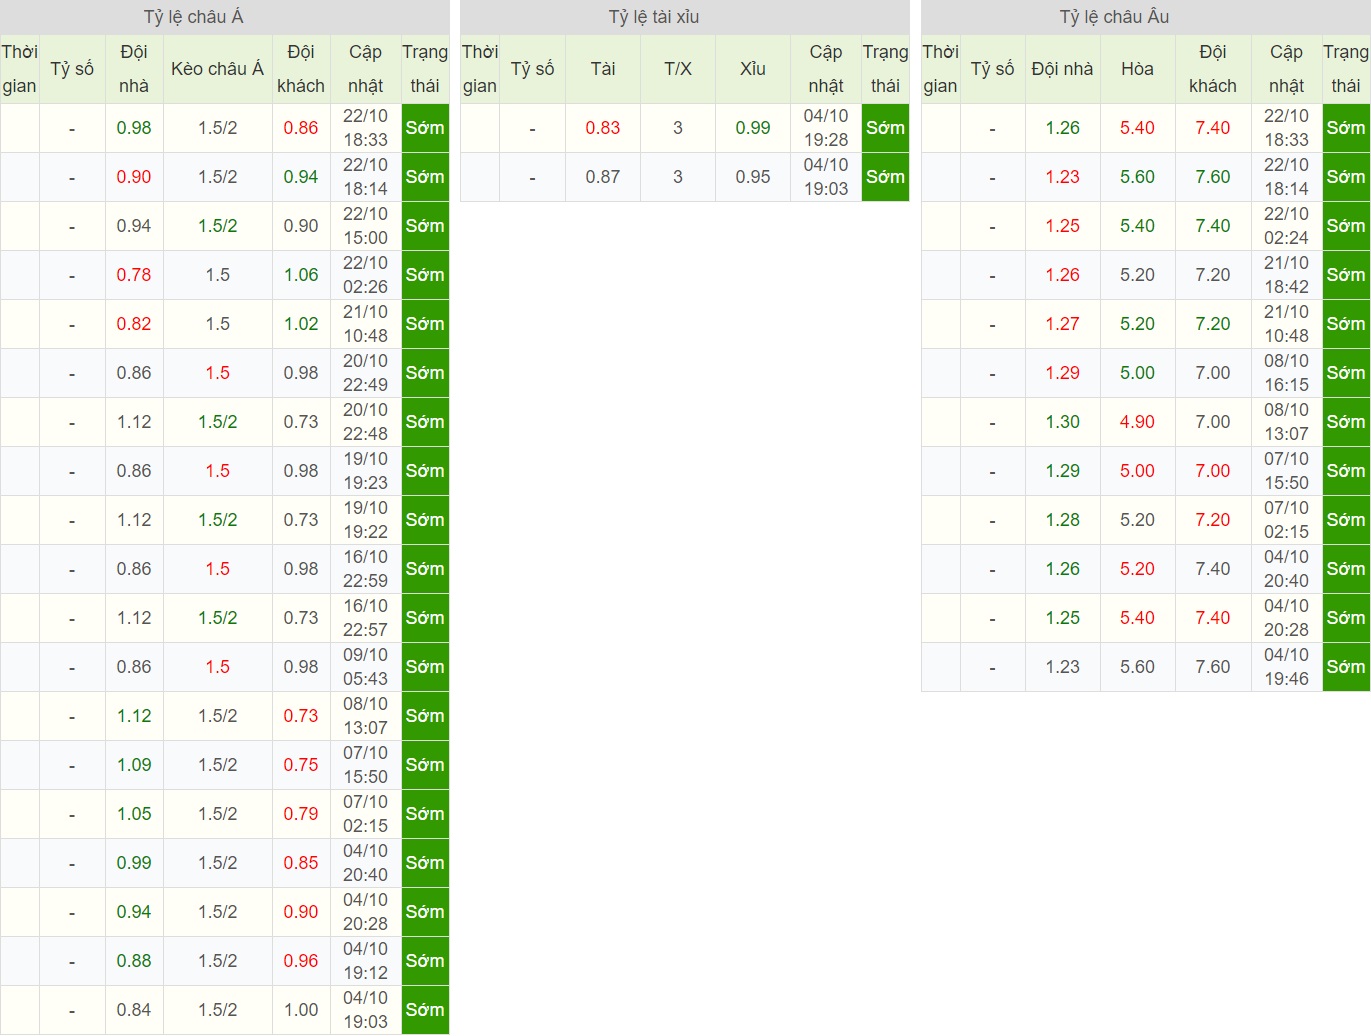Click draw odds 5.60 in the 22/10 18:14 European row
The height and width of the screenshot is (1036, 1371).
point(1137,177)
